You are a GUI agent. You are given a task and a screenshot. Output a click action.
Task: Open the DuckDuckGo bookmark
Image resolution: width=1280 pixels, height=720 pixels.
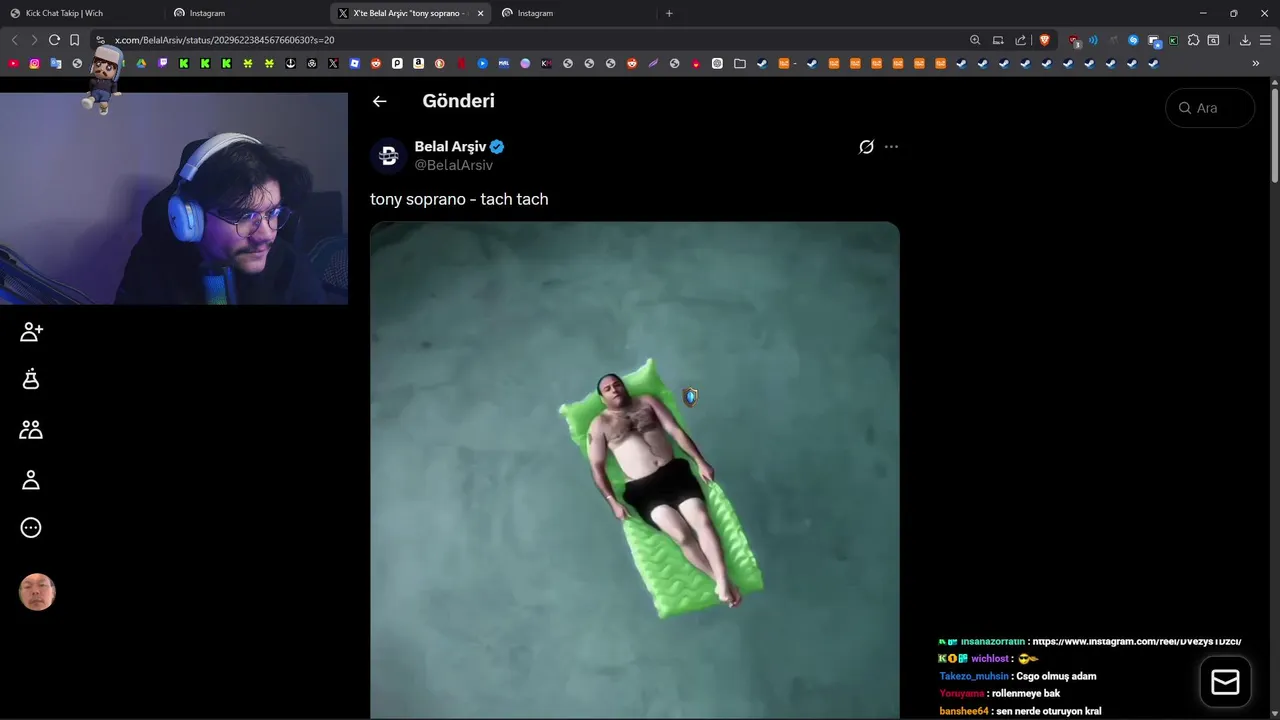pyautogui.click(x=439, y=63)
